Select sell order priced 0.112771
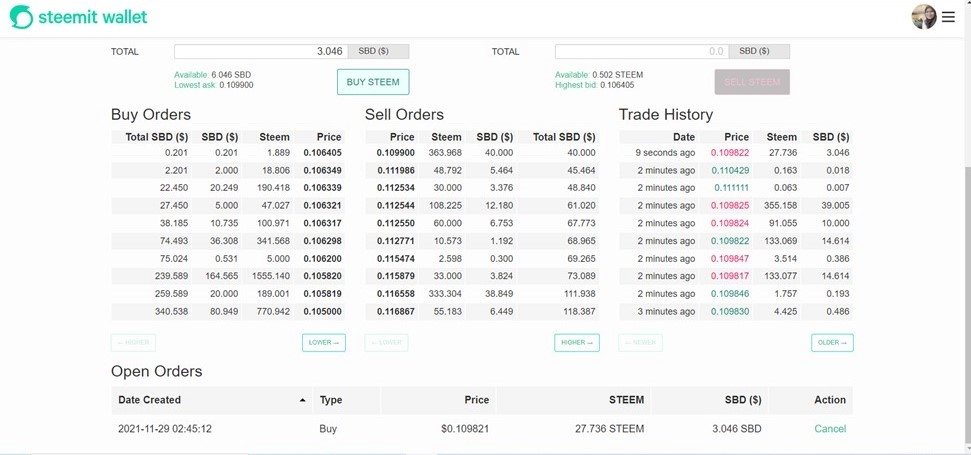This screenshot has width=971, height=455. click(482, 241)
